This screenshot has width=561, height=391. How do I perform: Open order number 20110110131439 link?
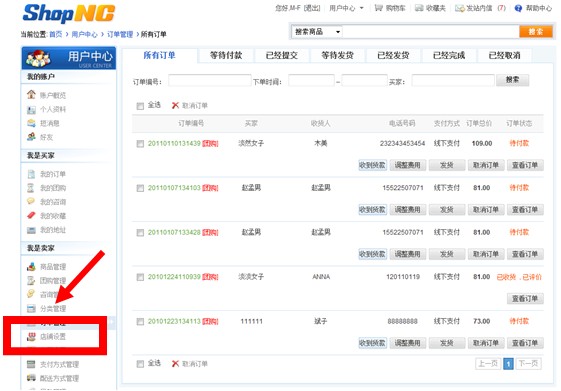point(174,143)
